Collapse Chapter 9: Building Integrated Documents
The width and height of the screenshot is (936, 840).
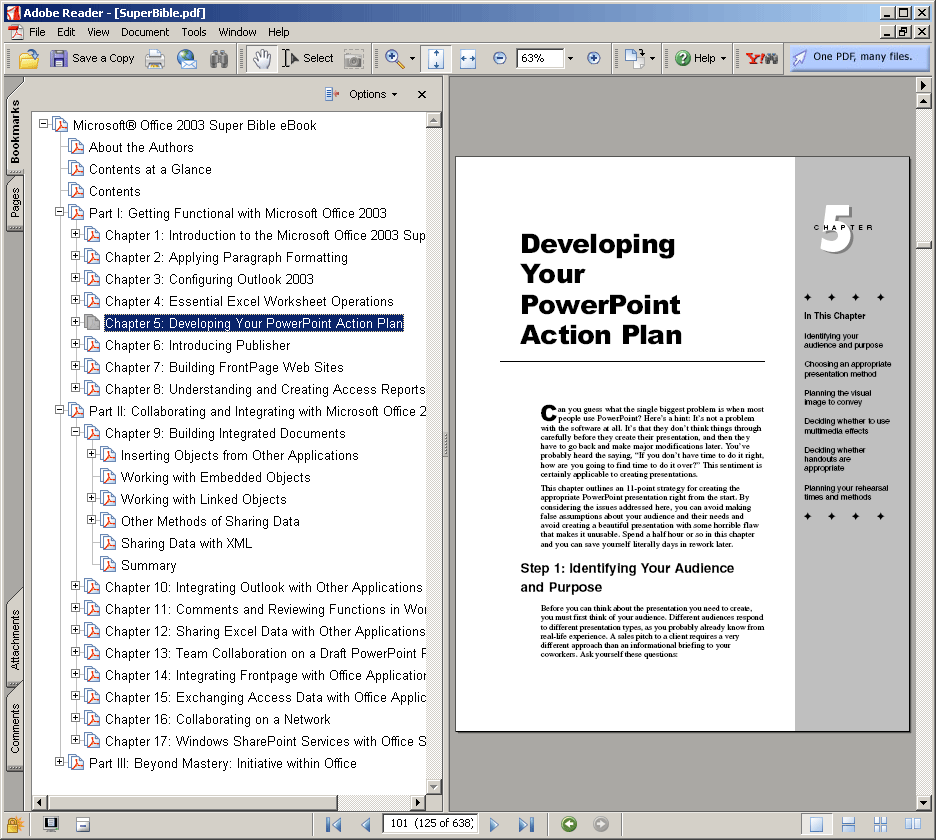pos(75,432)
